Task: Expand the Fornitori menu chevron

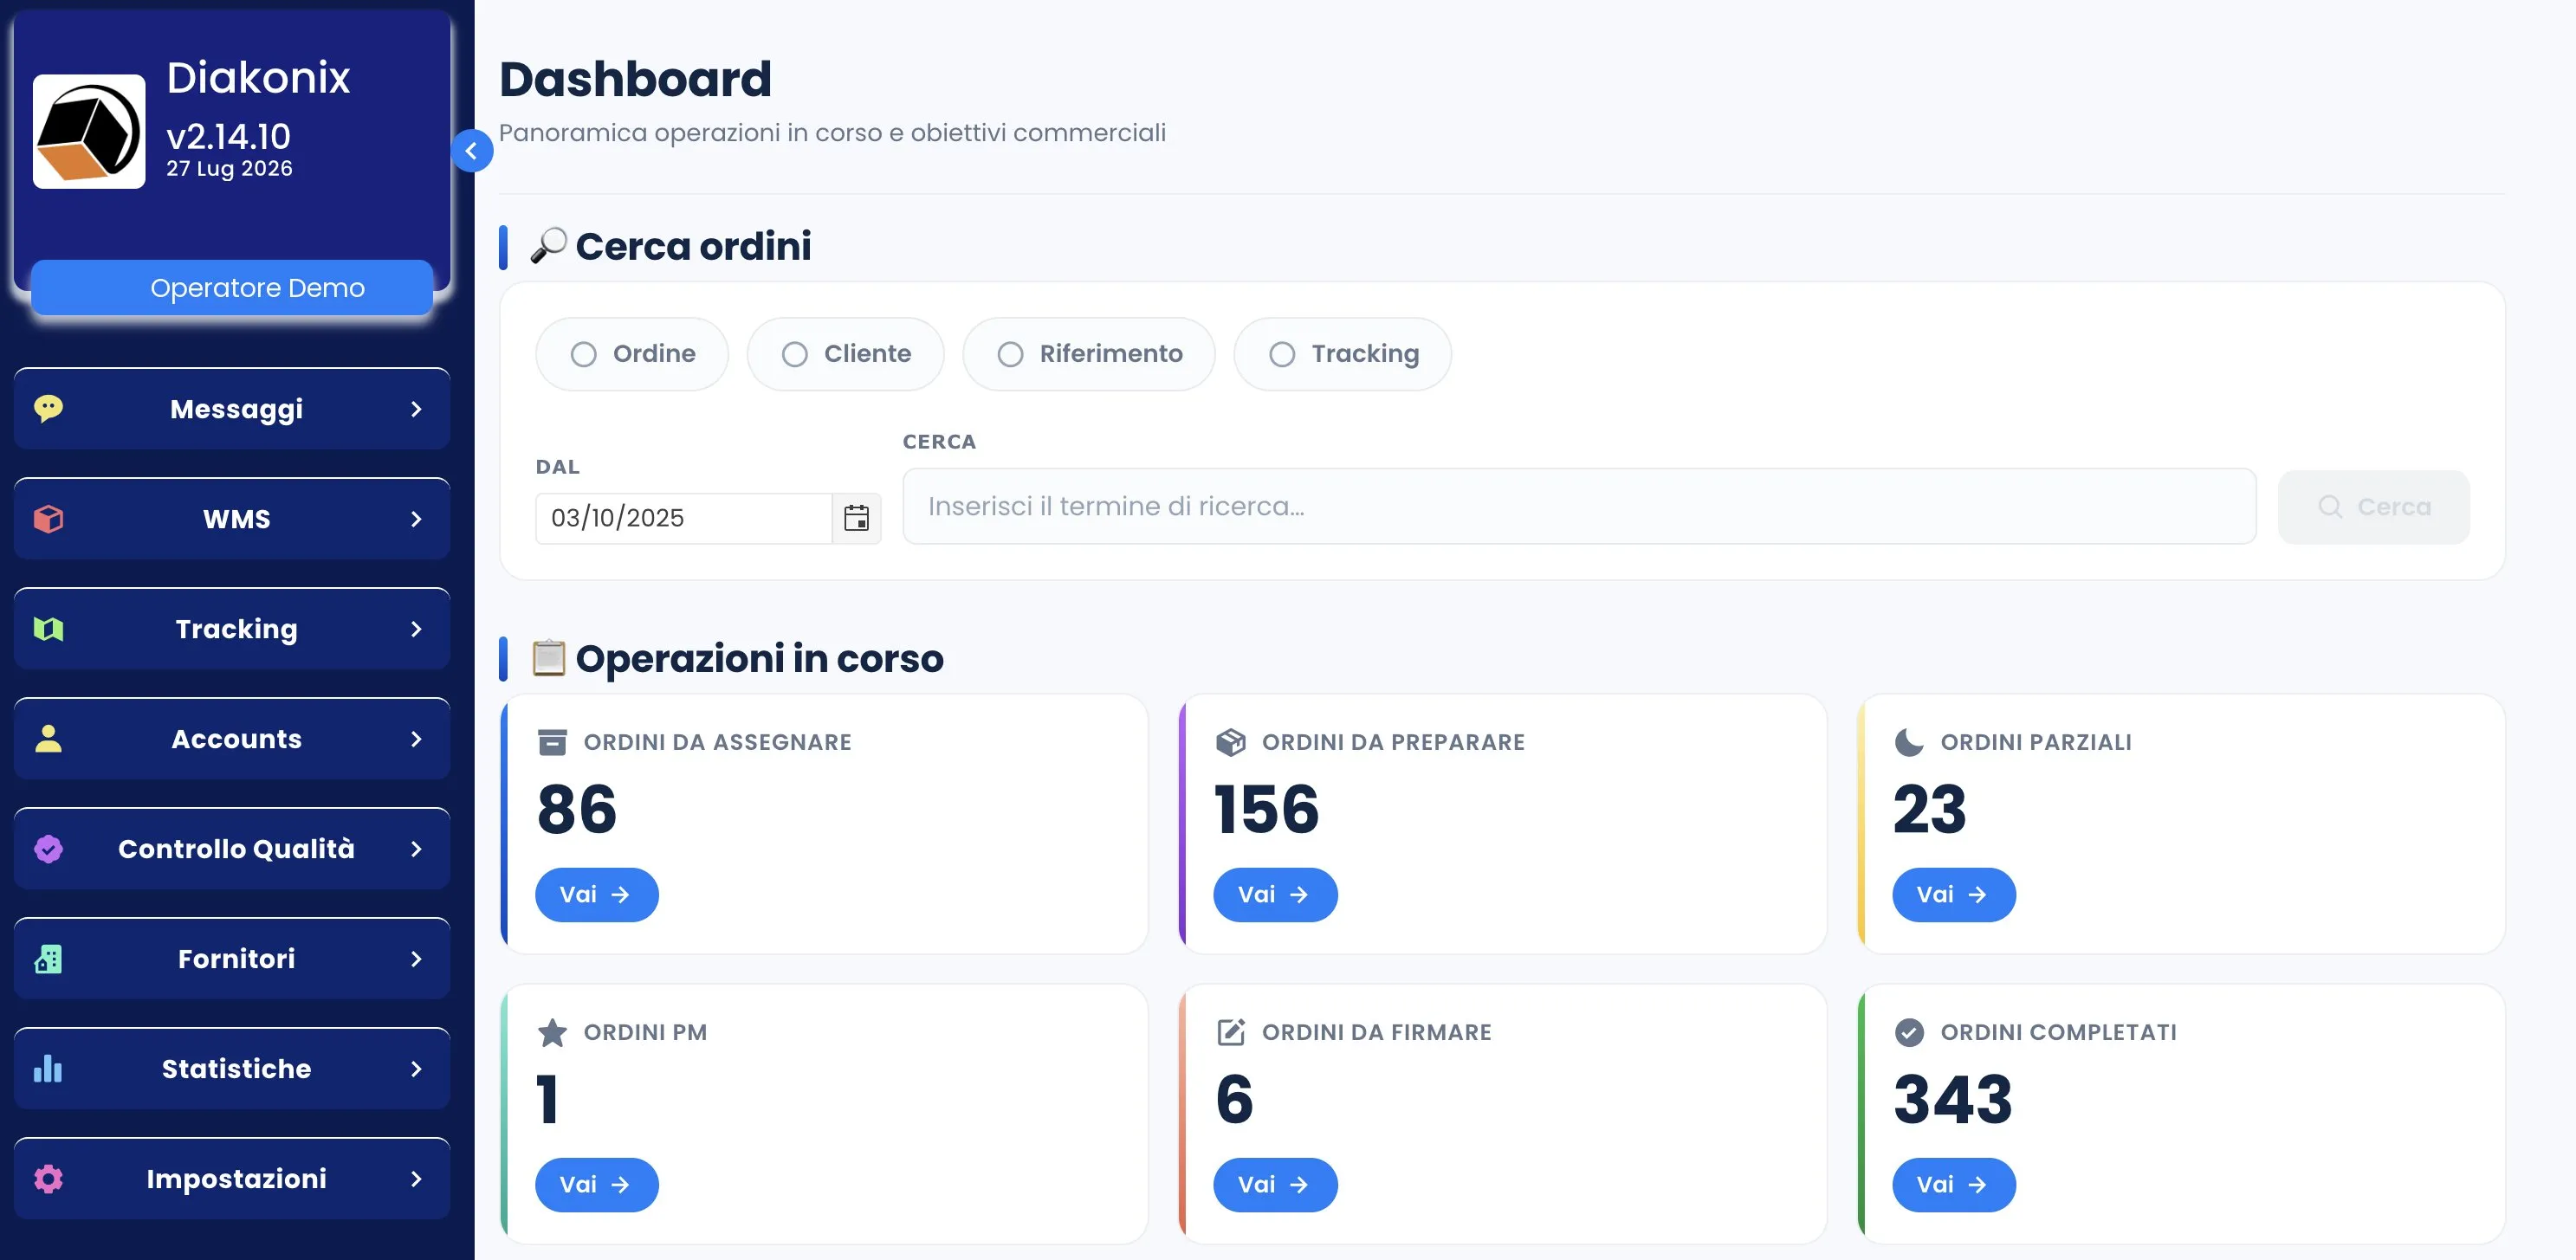Action: click(416, 959)
